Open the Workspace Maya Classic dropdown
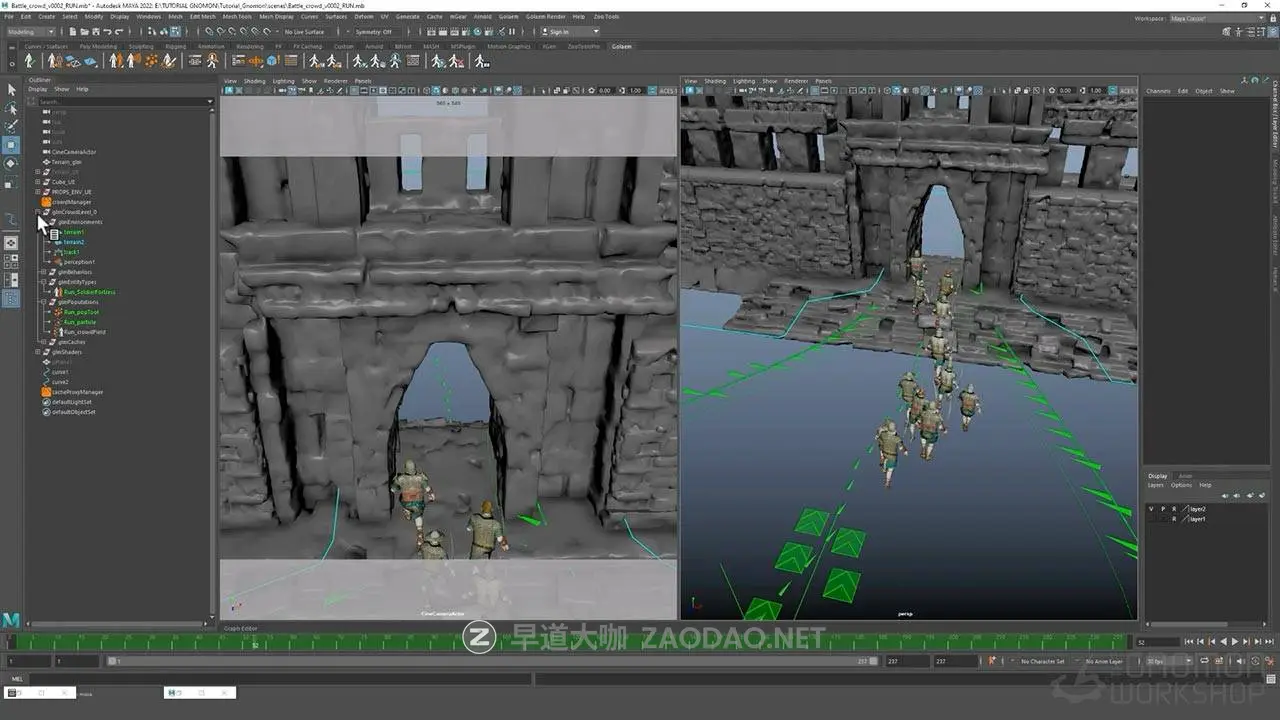The image size is (1280, 720). [x=1217, y=18]
